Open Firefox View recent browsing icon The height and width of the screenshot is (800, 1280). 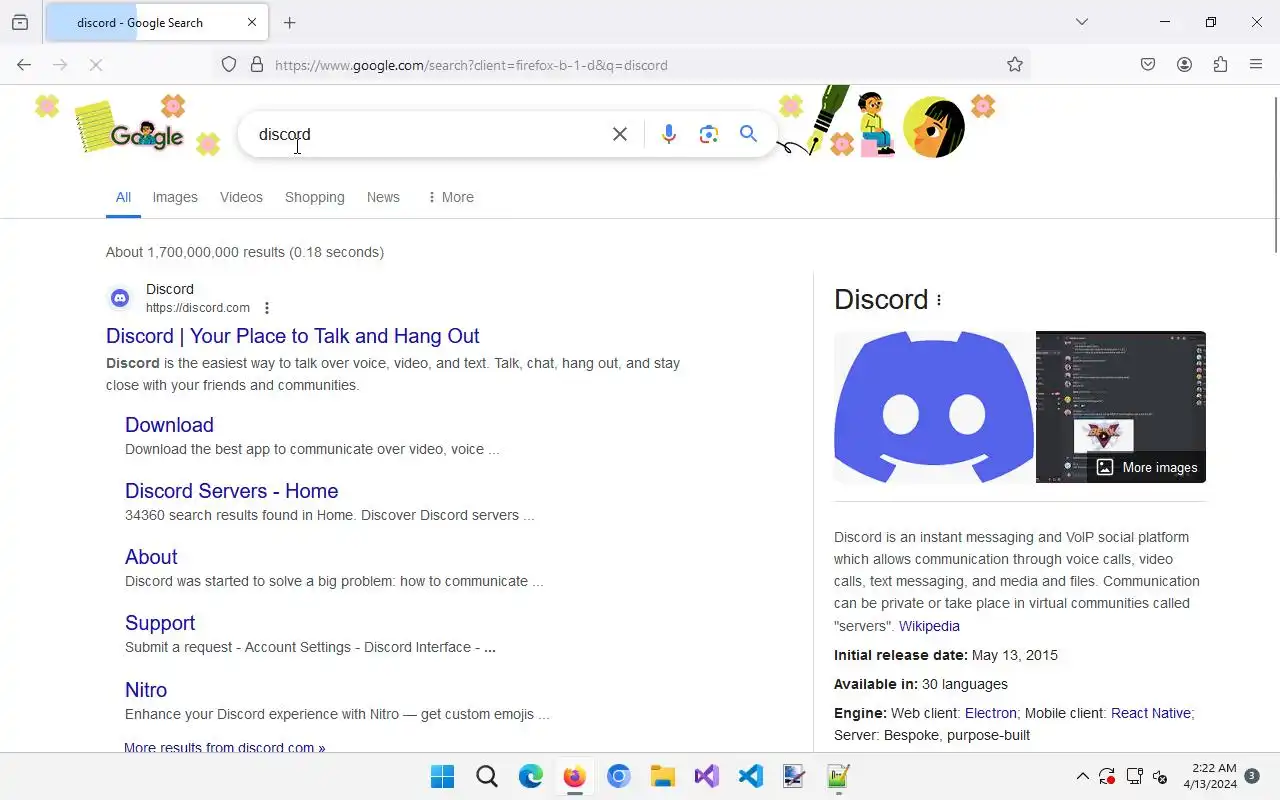click(x=20, y=22)
